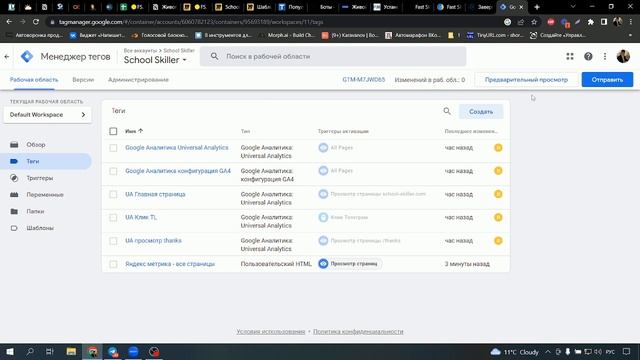Open UA Клик TL tag

(x=141, y=217)
